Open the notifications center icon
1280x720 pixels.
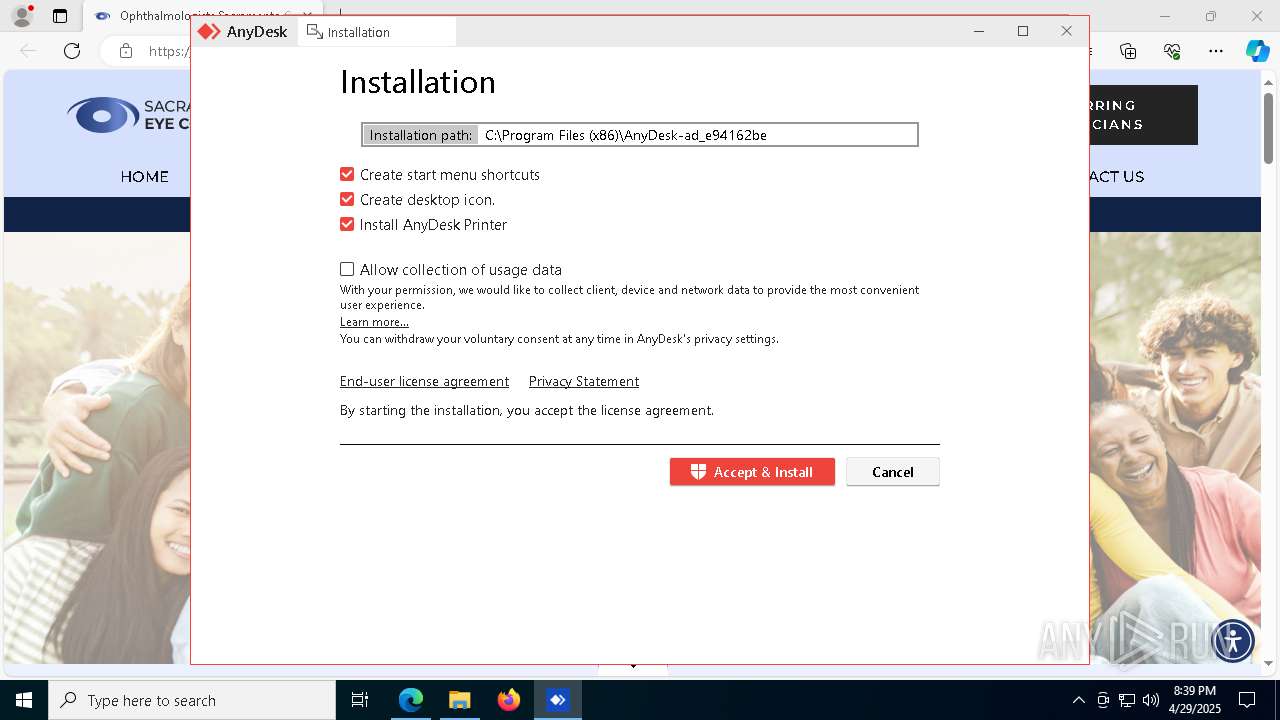[1247, 700]
